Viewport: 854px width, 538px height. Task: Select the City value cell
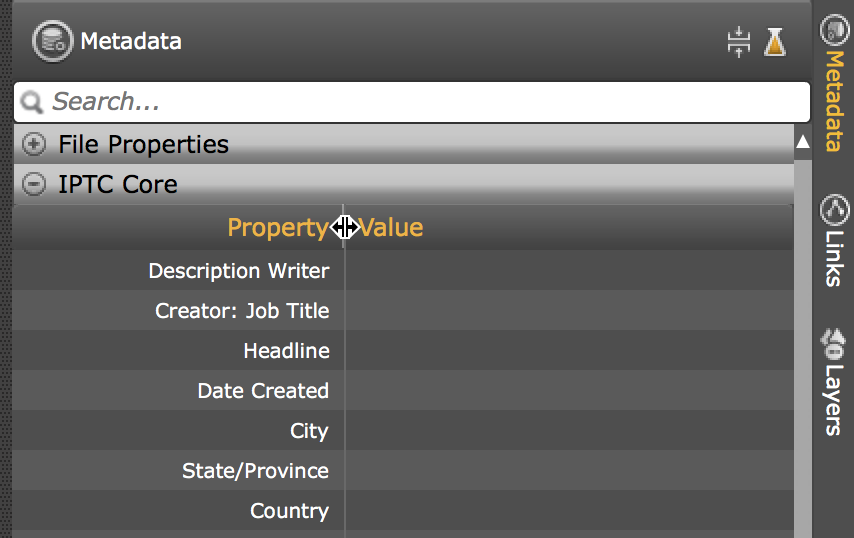[x=568, y=431]
